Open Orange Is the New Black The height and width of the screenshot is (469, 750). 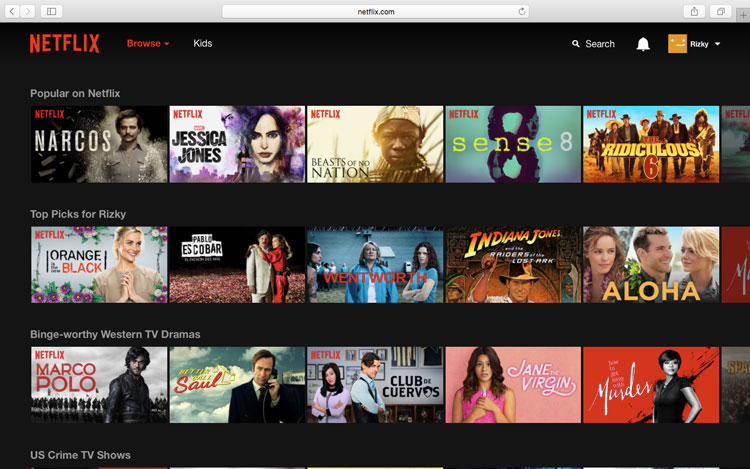99,265
